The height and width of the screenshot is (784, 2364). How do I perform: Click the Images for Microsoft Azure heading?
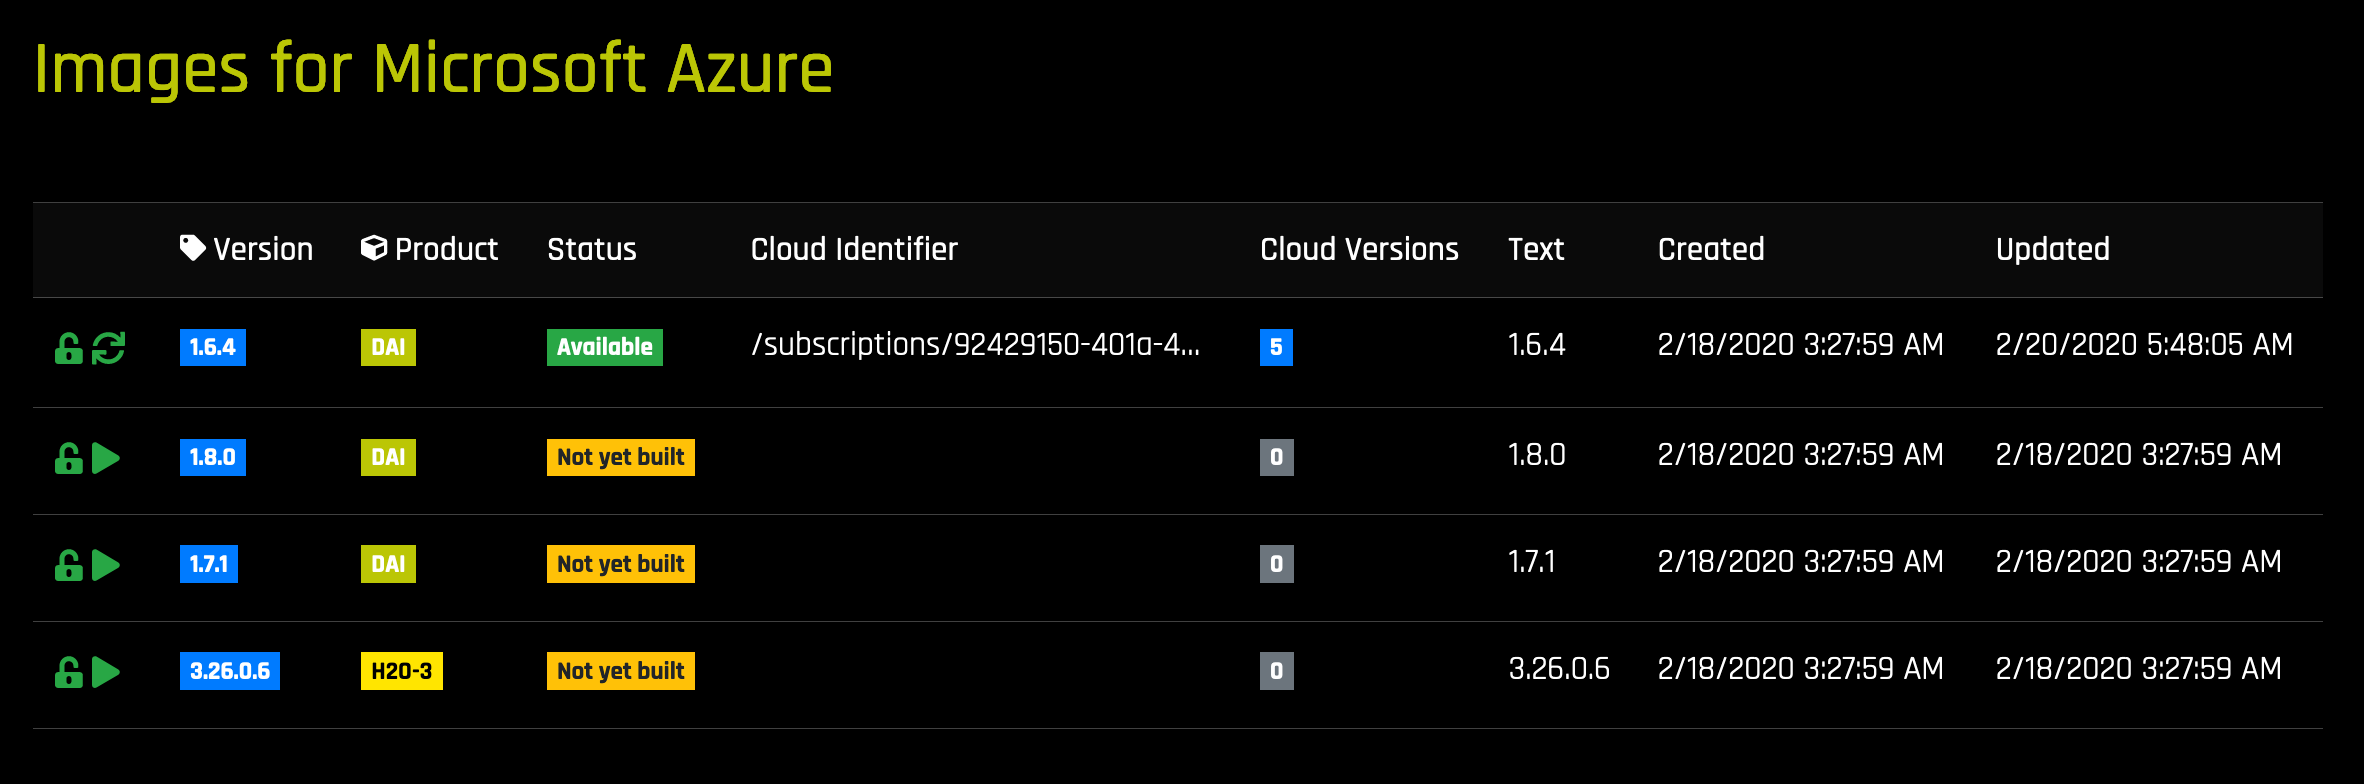tap(433, 70)
